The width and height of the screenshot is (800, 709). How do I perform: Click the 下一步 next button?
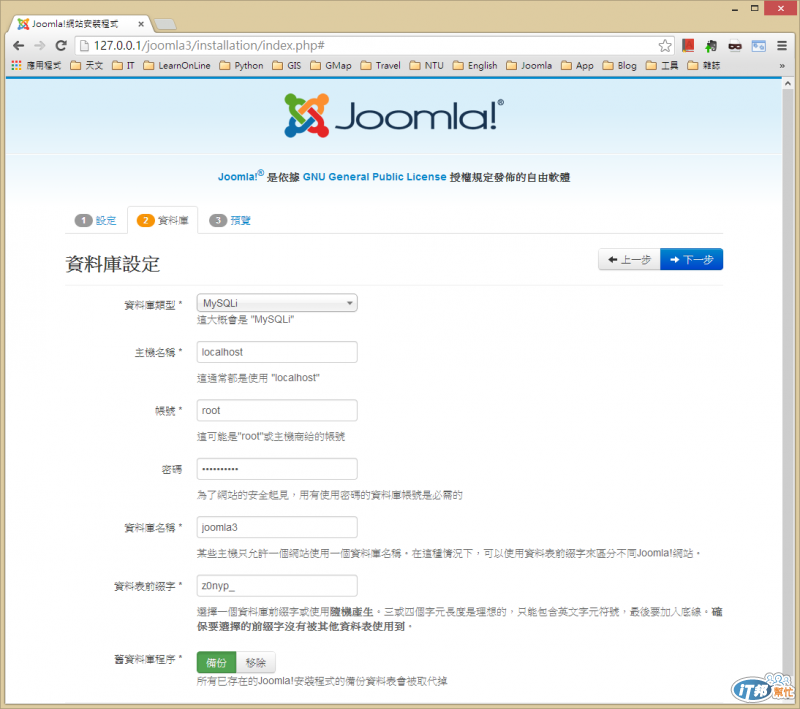click(691, 259)
